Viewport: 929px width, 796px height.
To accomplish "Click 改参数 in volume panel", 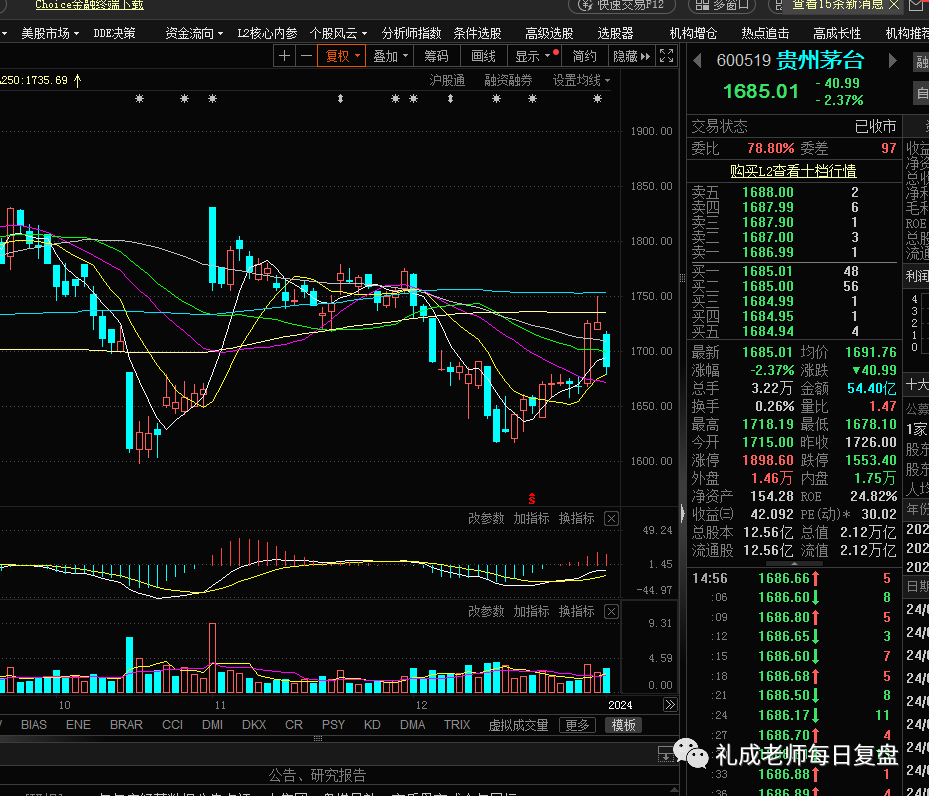I will point(486,611).
